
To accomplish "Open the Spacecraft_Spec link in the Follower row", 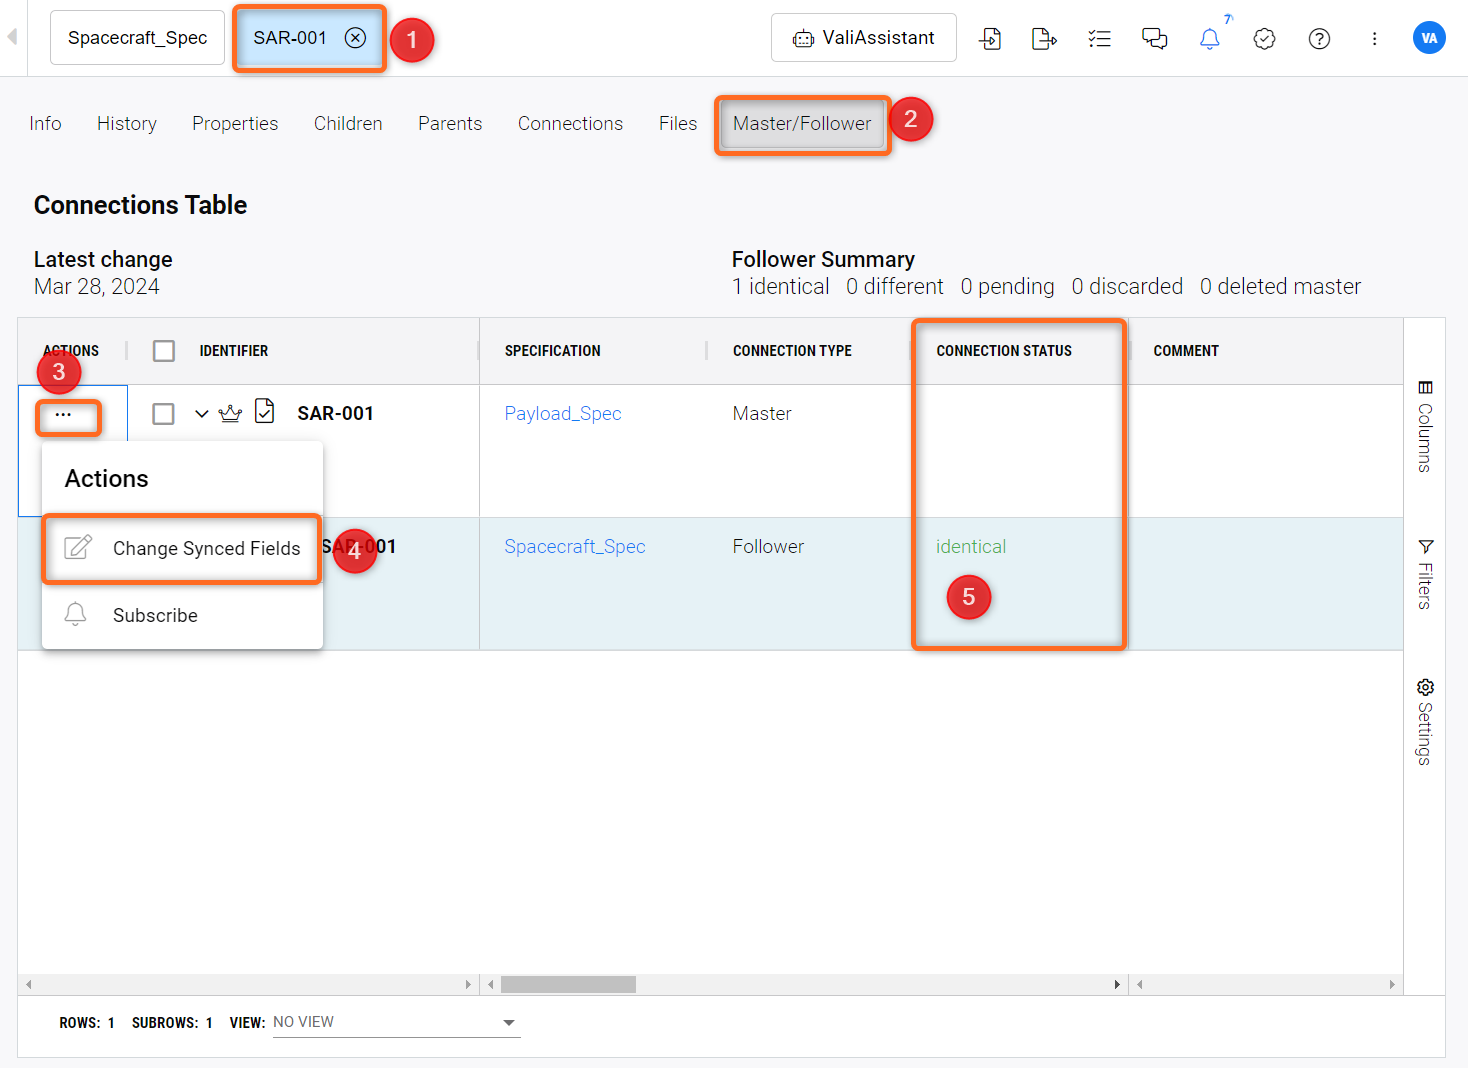I will coord(575,546).
